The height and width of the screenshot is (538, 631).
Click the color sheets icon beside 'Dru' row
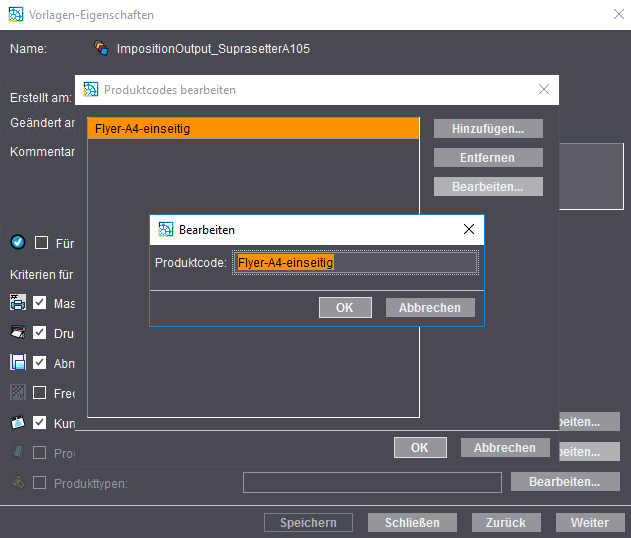click(x=17, y=332)
